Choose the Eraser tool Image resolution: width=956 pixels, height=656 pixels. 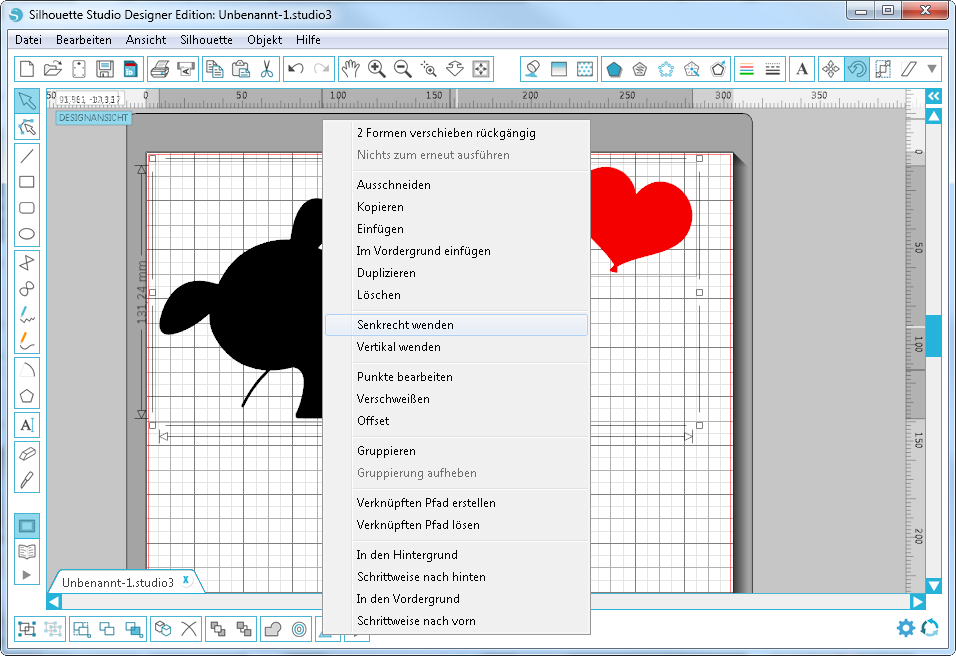pyautogui.click(x=27, y=452)
